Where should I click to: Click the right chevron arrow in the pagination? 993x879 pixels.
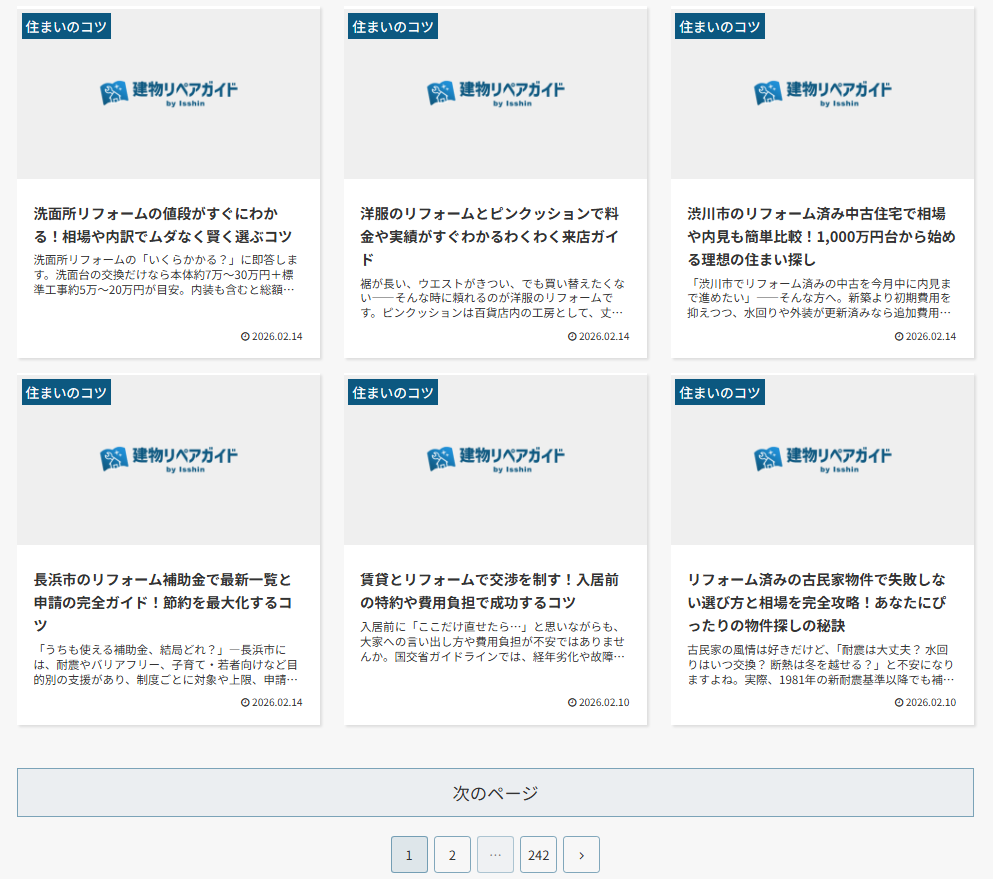tap(581, 854)
